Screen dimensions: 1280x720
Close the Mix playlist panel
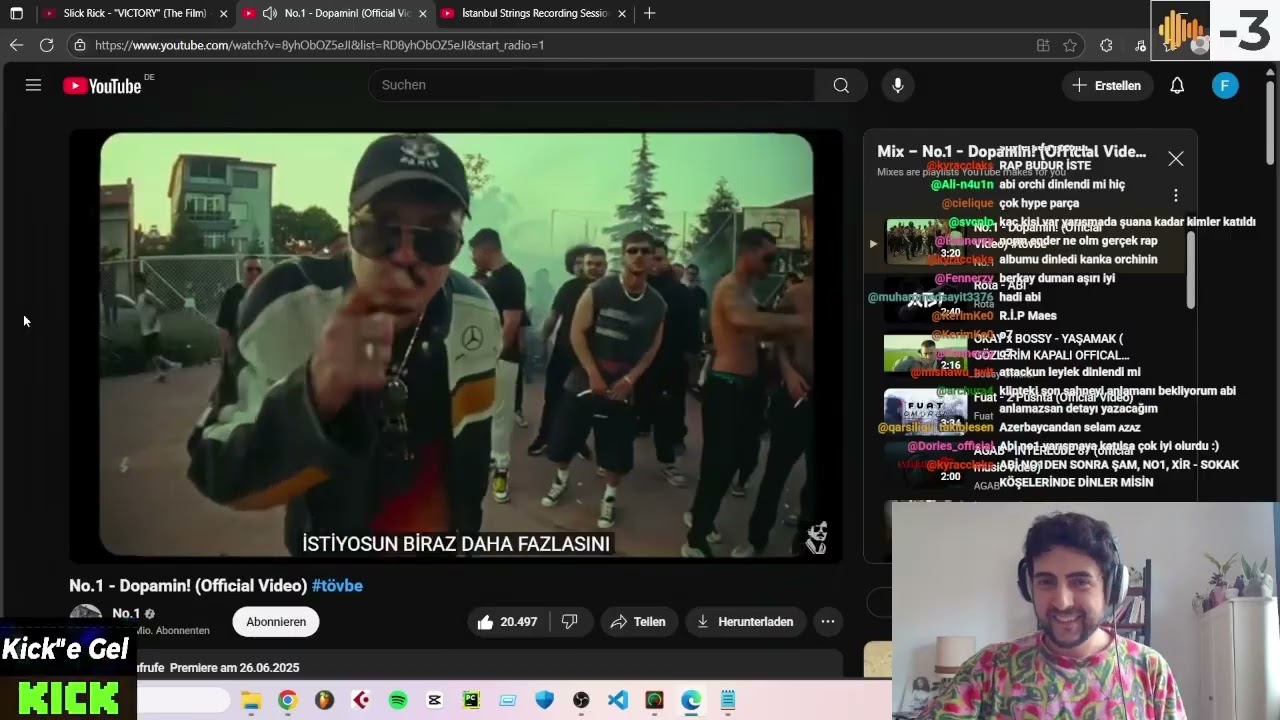point(1176,159)
